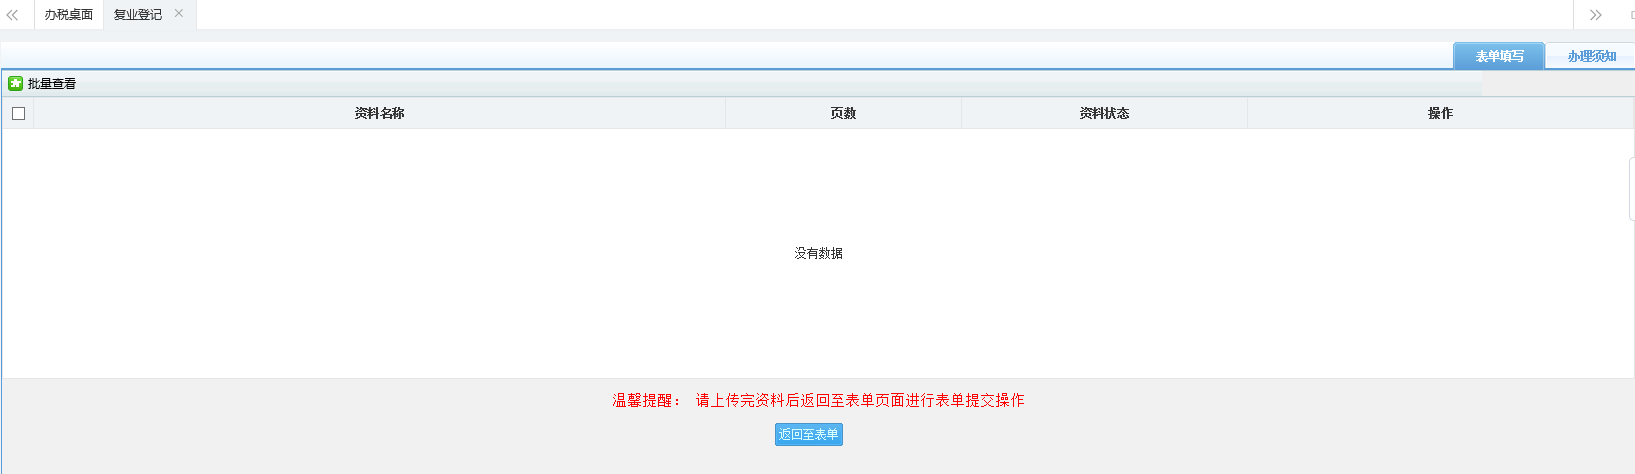This screenshot has width=1635, height=474.
Task: Click the small square icon at top-right edge
Action: 1631,15
